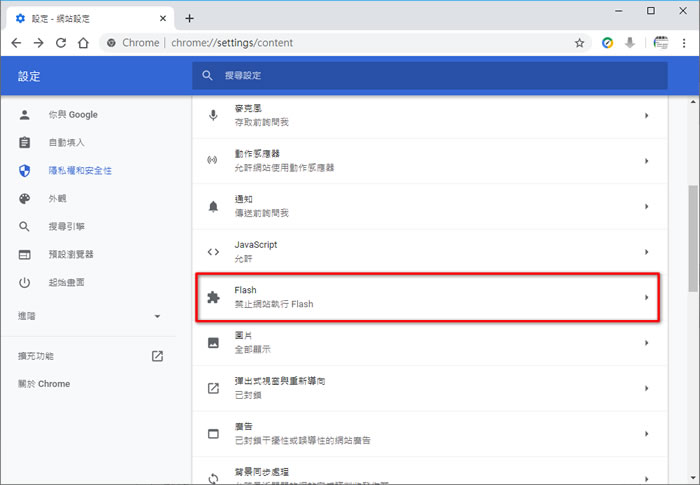Open the JavaScript setting
Image resolution: width=700 pixels, height=485 pixels.
tap(430, 252)
